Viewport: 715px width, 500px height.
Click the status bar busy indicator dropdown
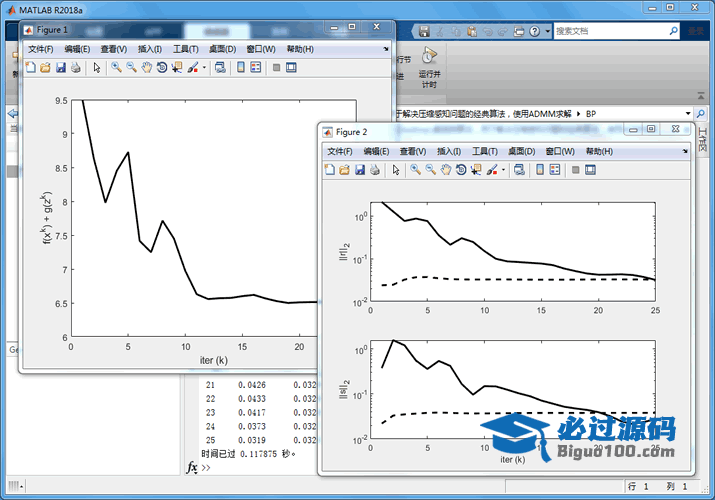(16, 486)
